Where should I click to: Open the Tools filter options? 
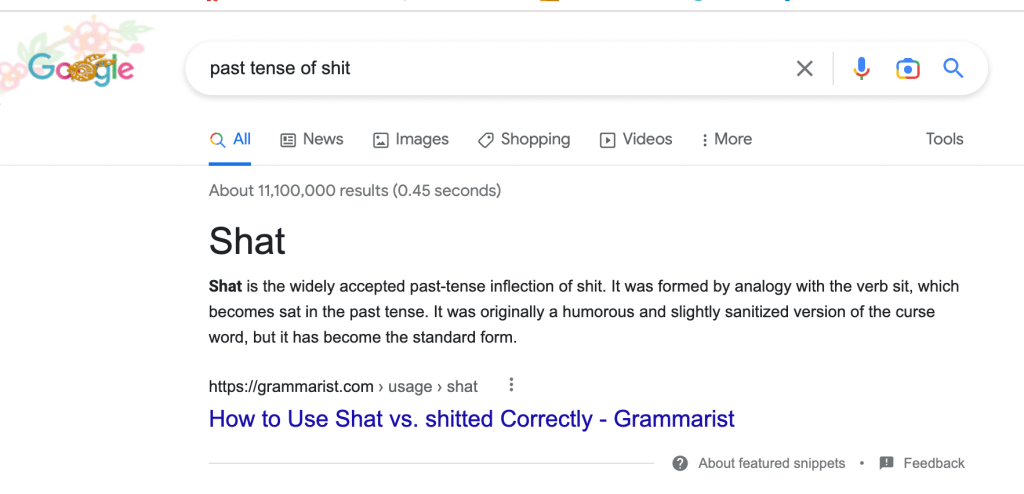(944, 140)
